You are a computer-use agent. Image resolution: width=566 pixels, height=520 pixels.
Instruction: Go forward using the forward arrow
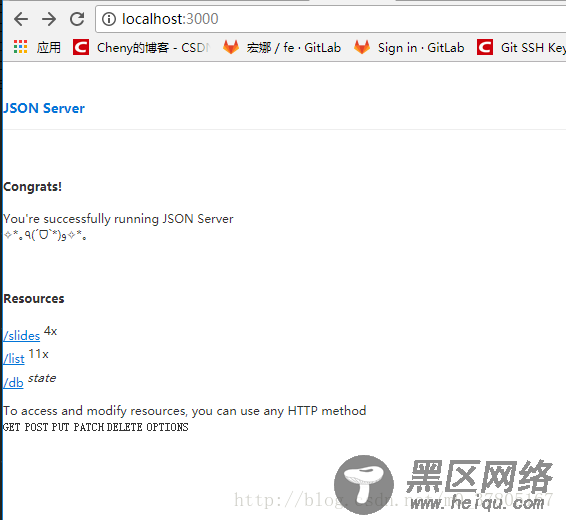point(49,19)
